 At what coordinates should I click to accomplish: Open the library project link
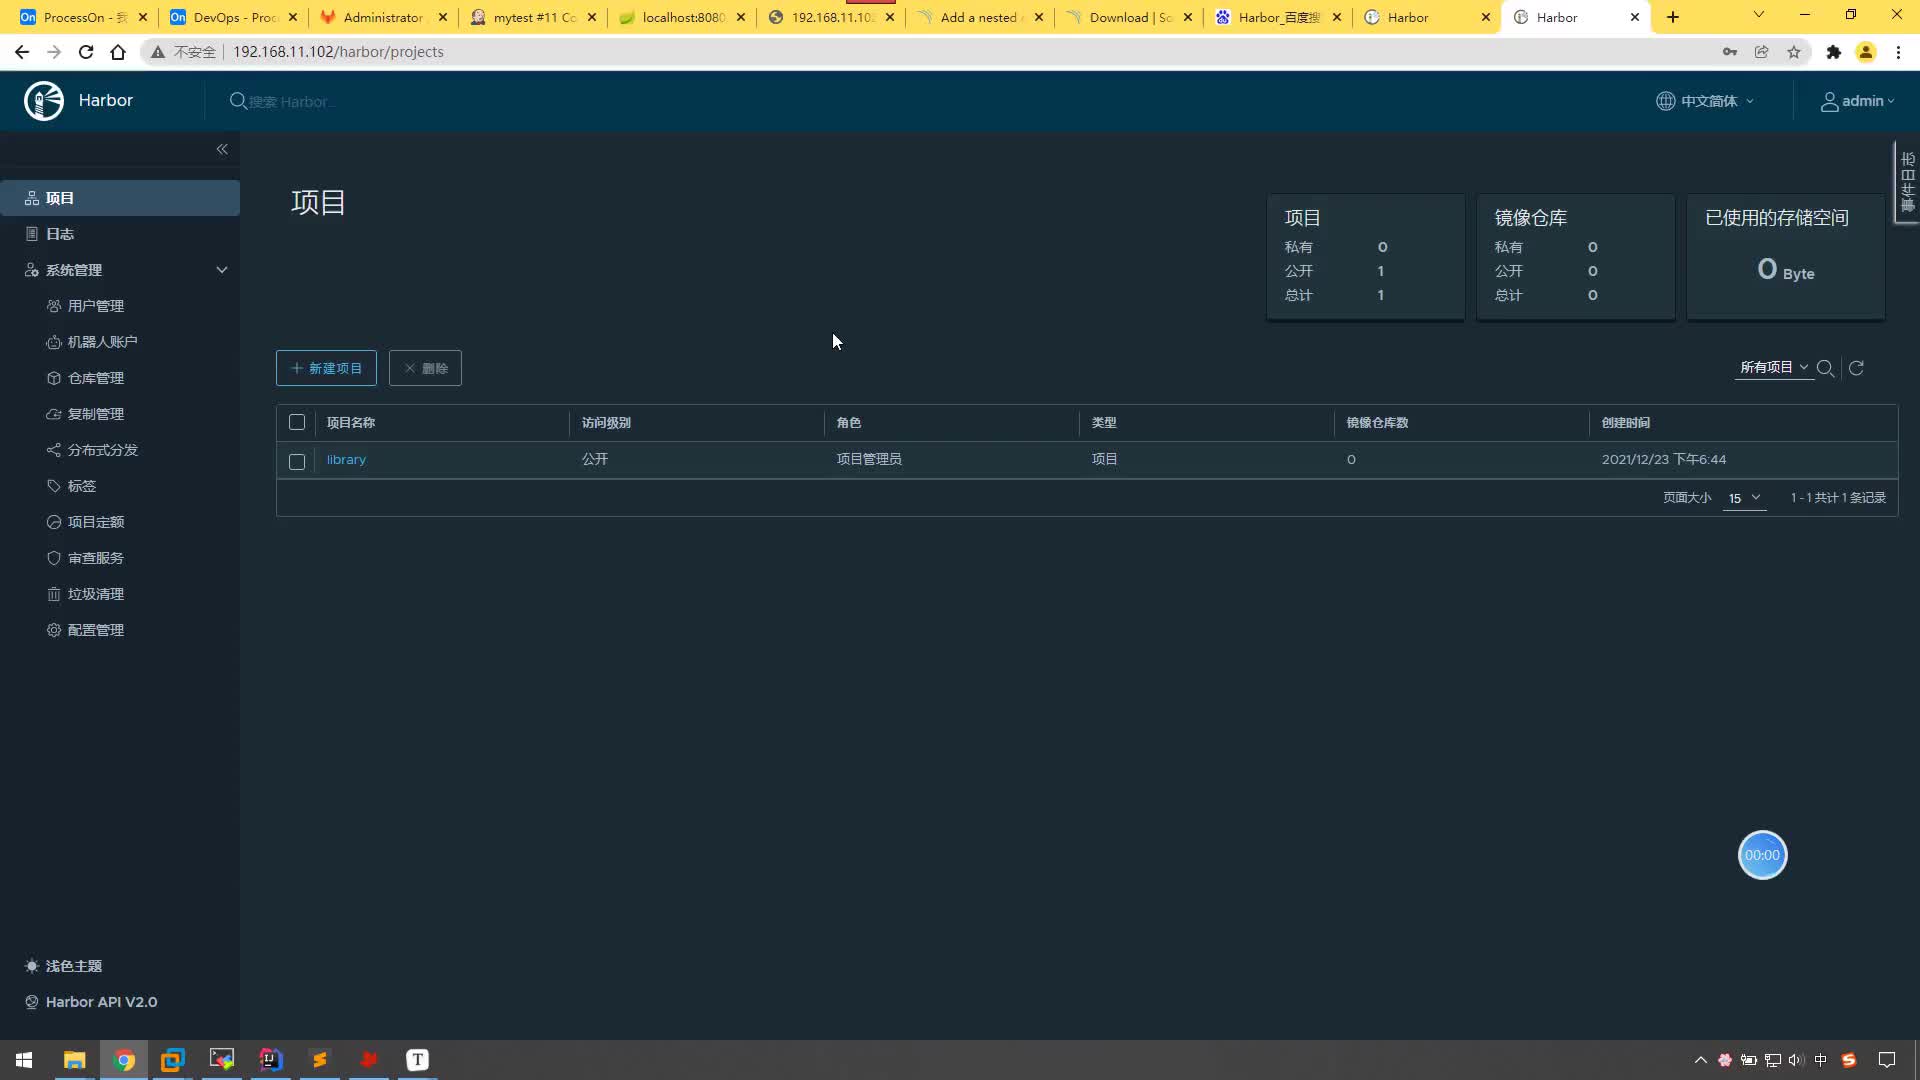click(346, 459)
